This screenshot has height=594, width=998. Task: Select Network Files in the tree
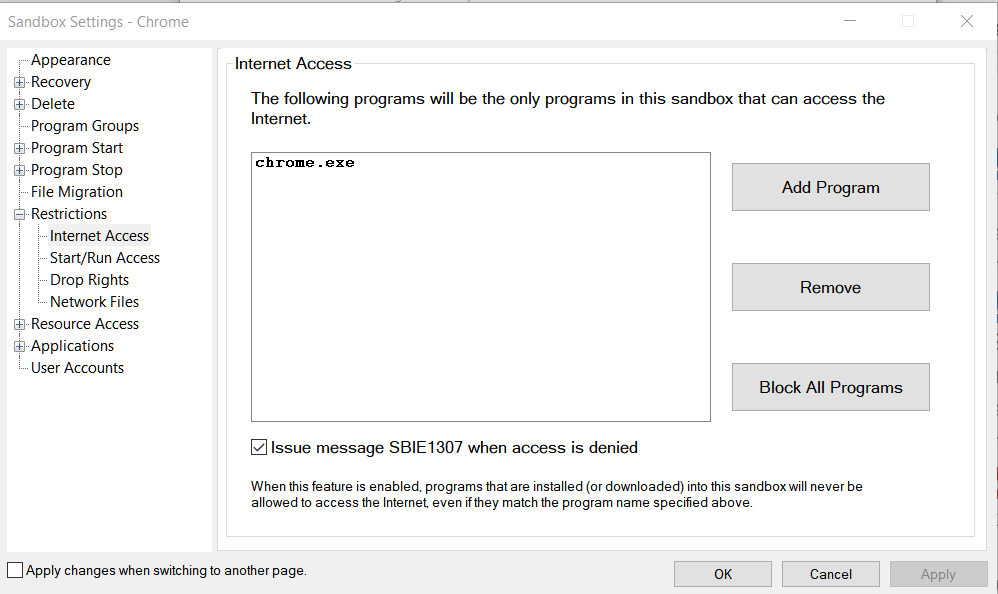click(x=94, y=302)
